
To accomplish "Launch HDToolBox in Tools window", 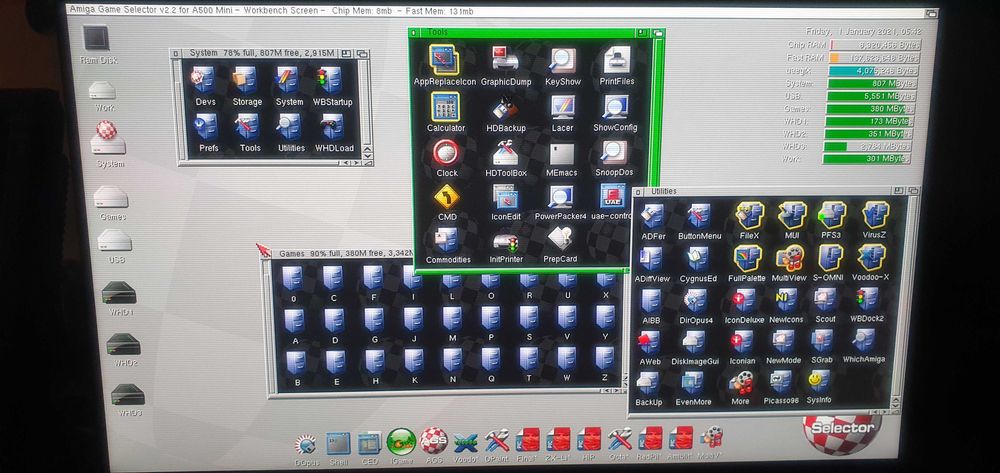I will point(505,152).
